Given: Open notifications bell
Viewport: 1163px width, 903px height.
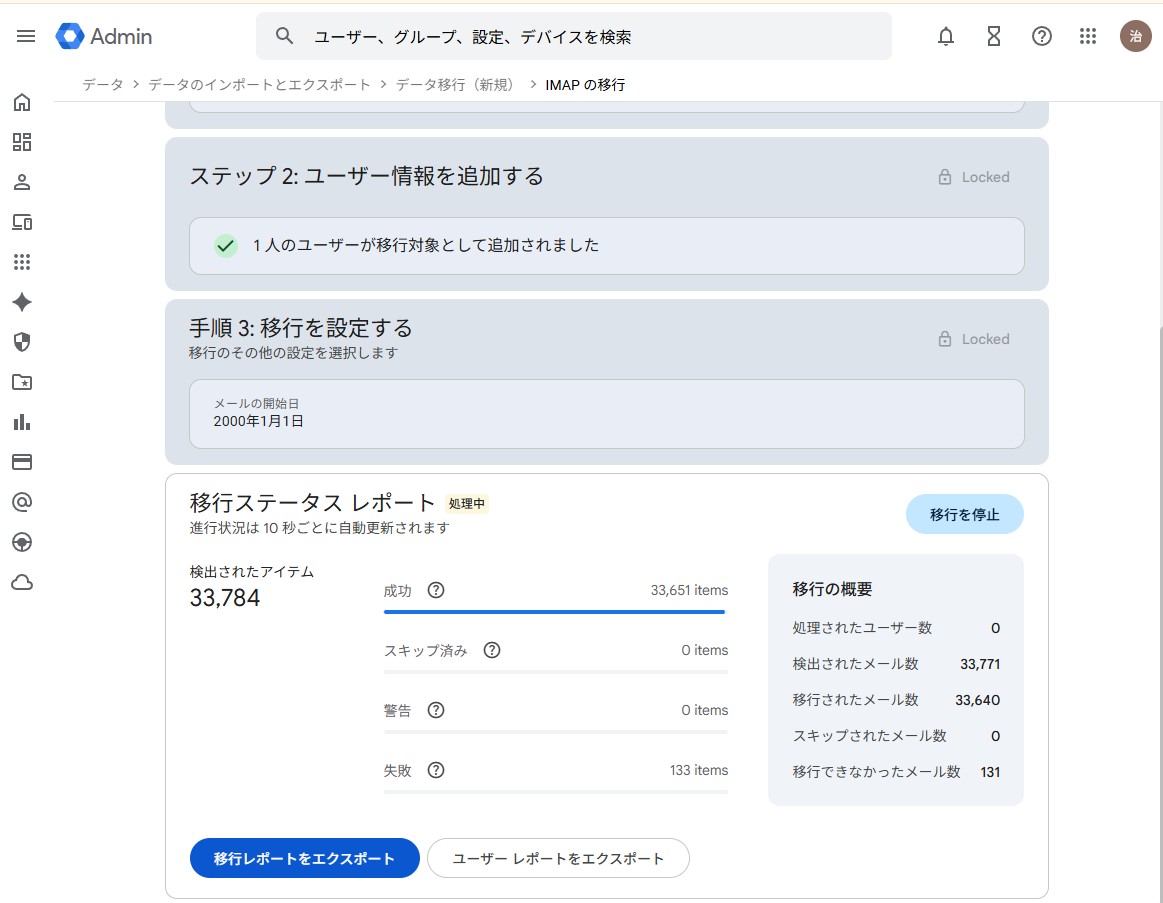Looking at the screenshot, I should (x=945, y=37).
